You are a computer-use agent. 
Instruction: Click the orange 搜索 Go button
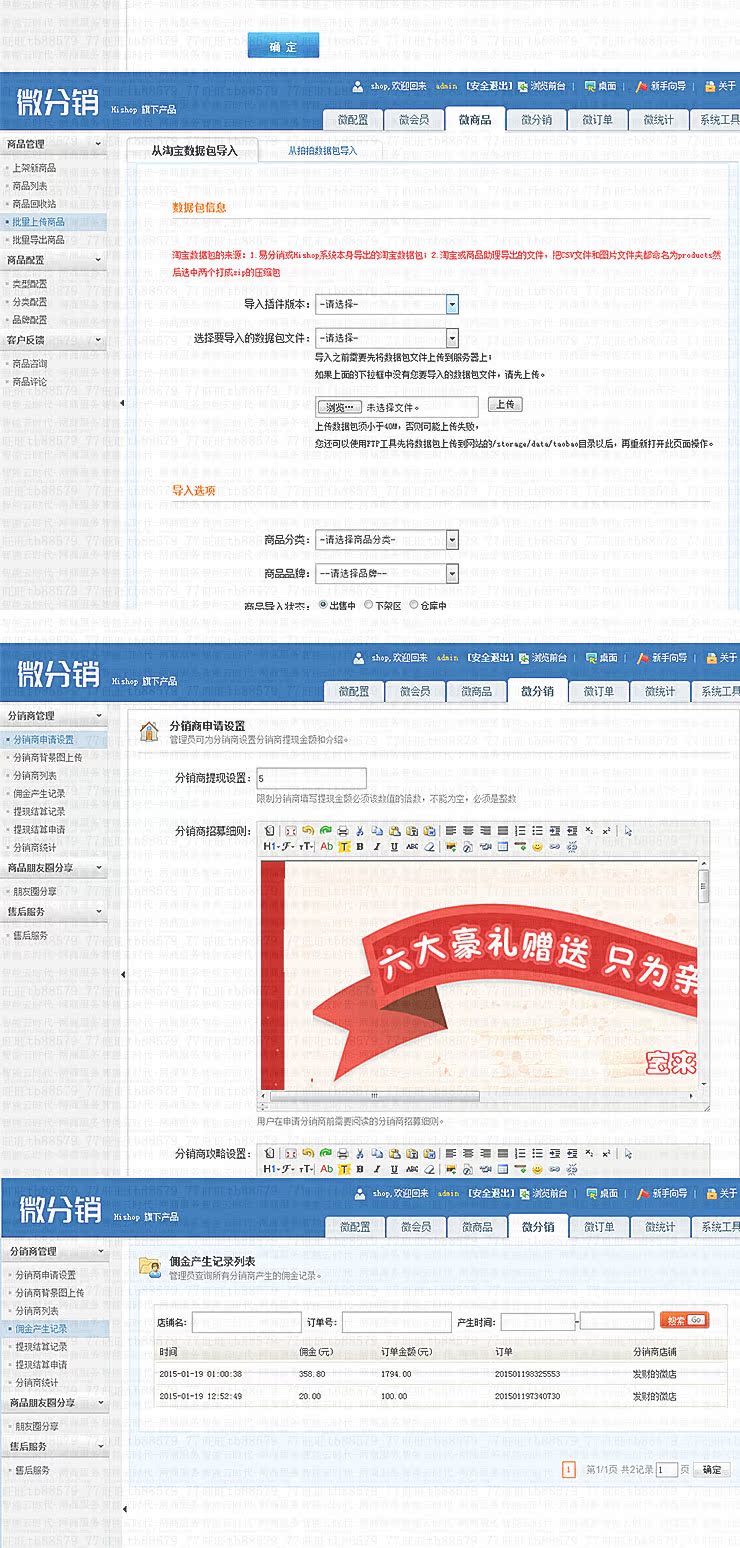pyautogui.click(x=685, y=1320)
